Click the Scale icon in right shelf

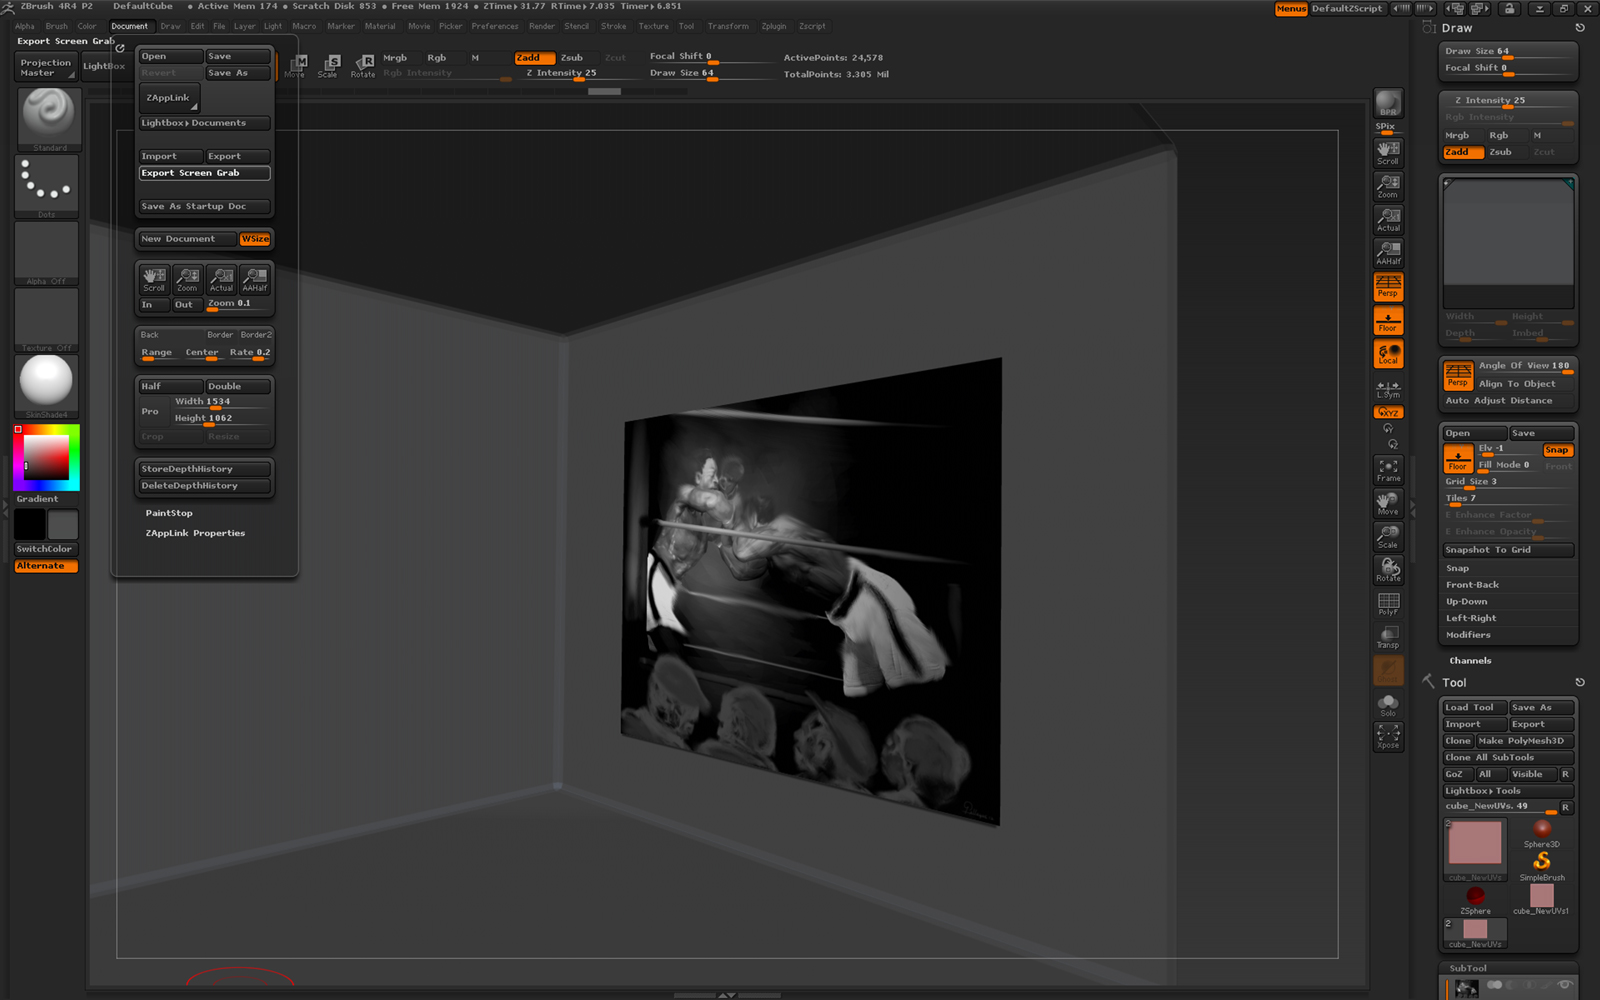[1388, 537]
